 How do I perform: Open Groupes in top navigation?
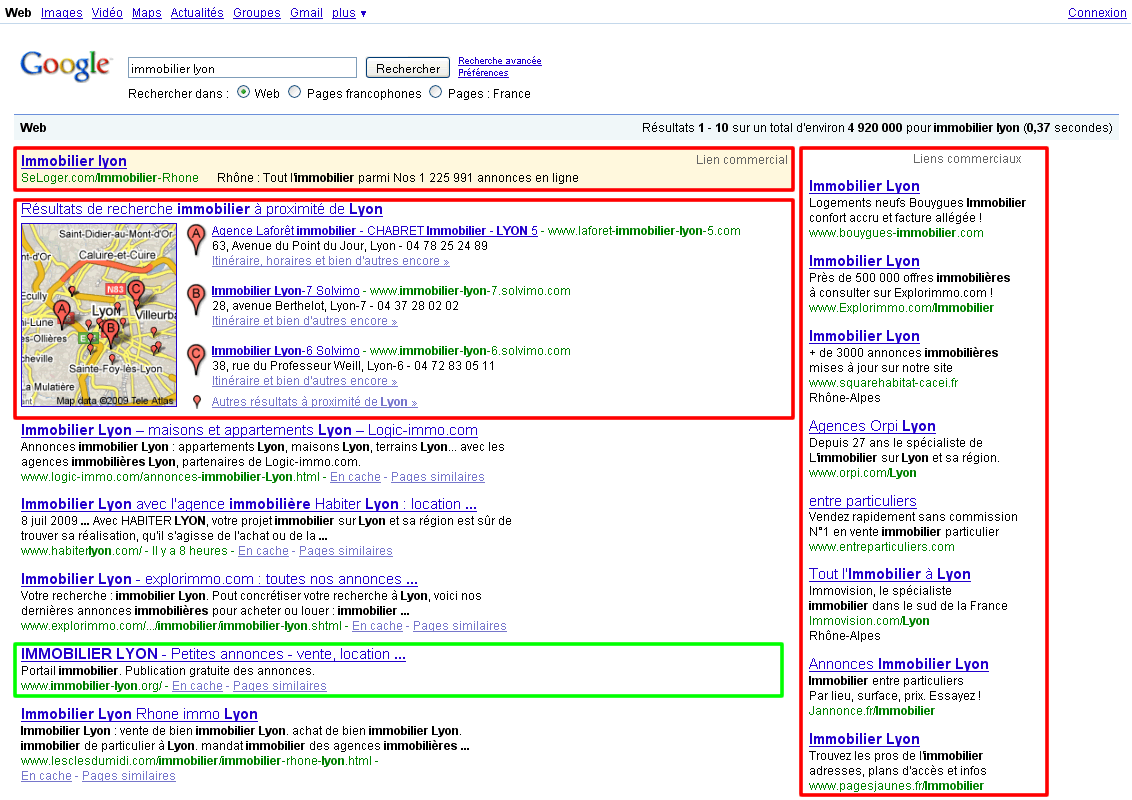[x=256, y=13]
